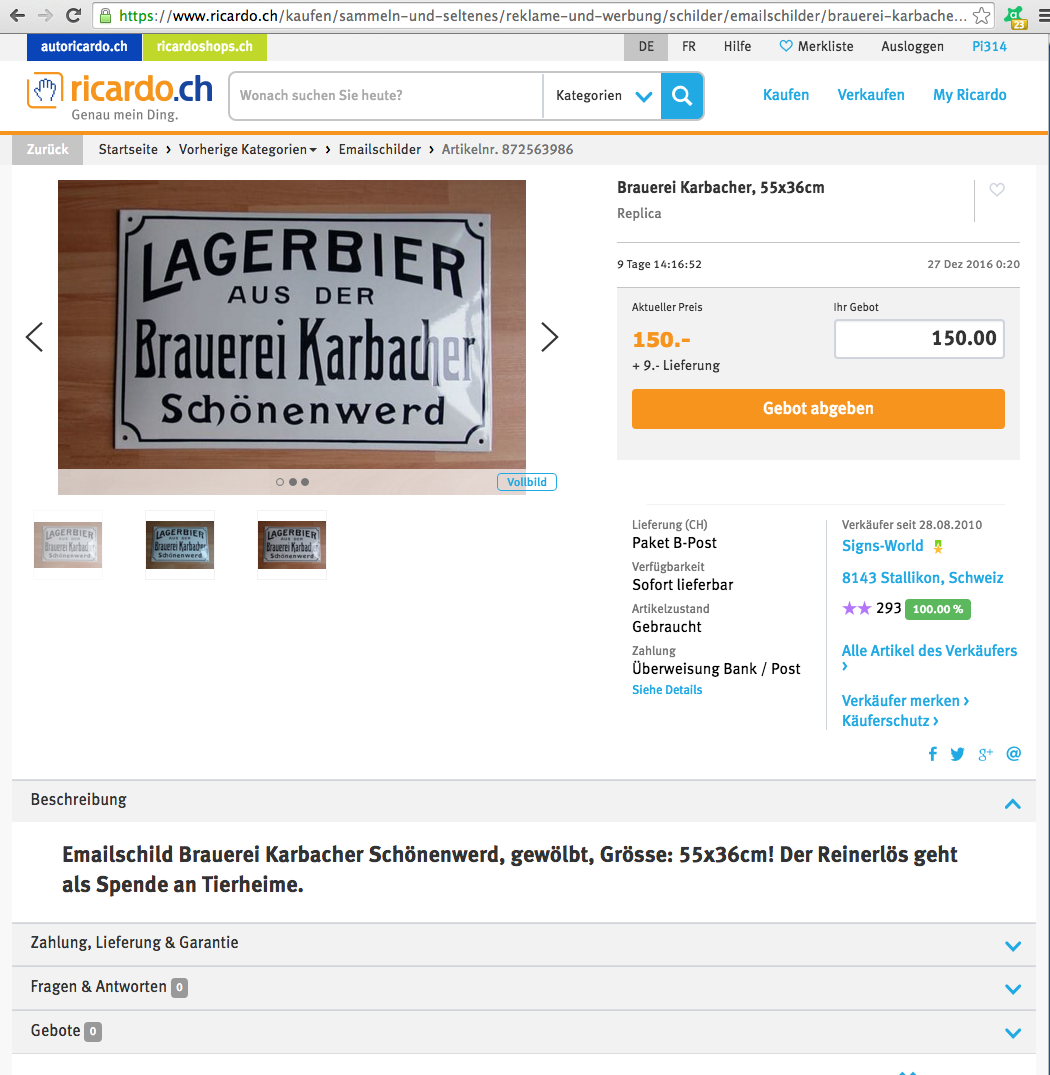Show next product image arrow

[x=549, y=337]
